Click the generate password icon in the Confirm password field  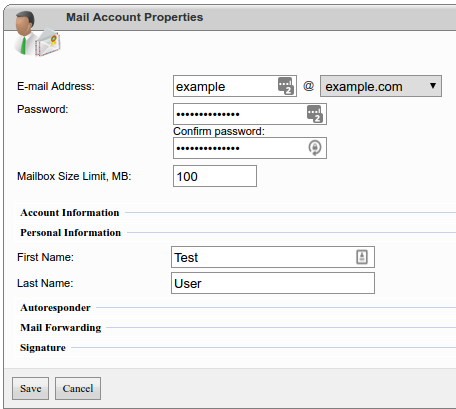[315, 148]
